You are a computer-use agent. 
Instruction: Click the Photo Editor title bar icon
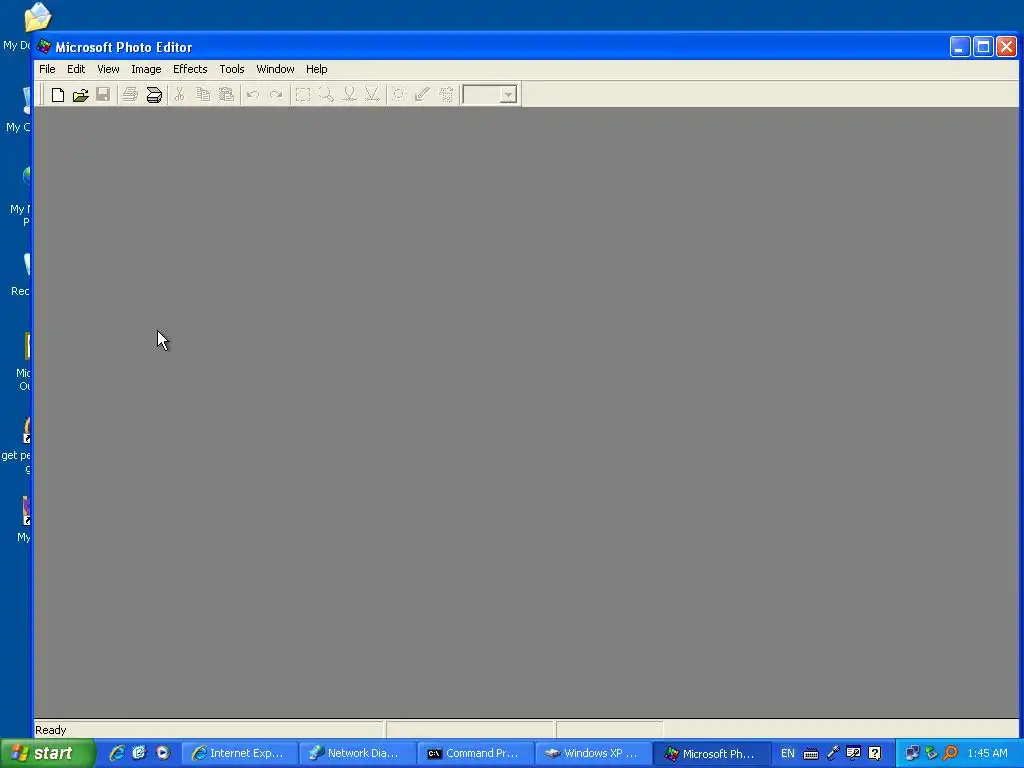tap(44, 47)
